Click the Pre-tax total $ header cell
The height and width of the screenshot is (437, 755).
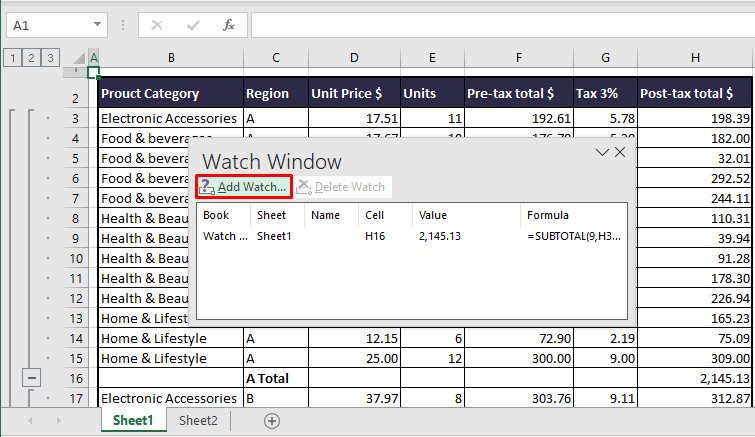click(x=519, y=93)
